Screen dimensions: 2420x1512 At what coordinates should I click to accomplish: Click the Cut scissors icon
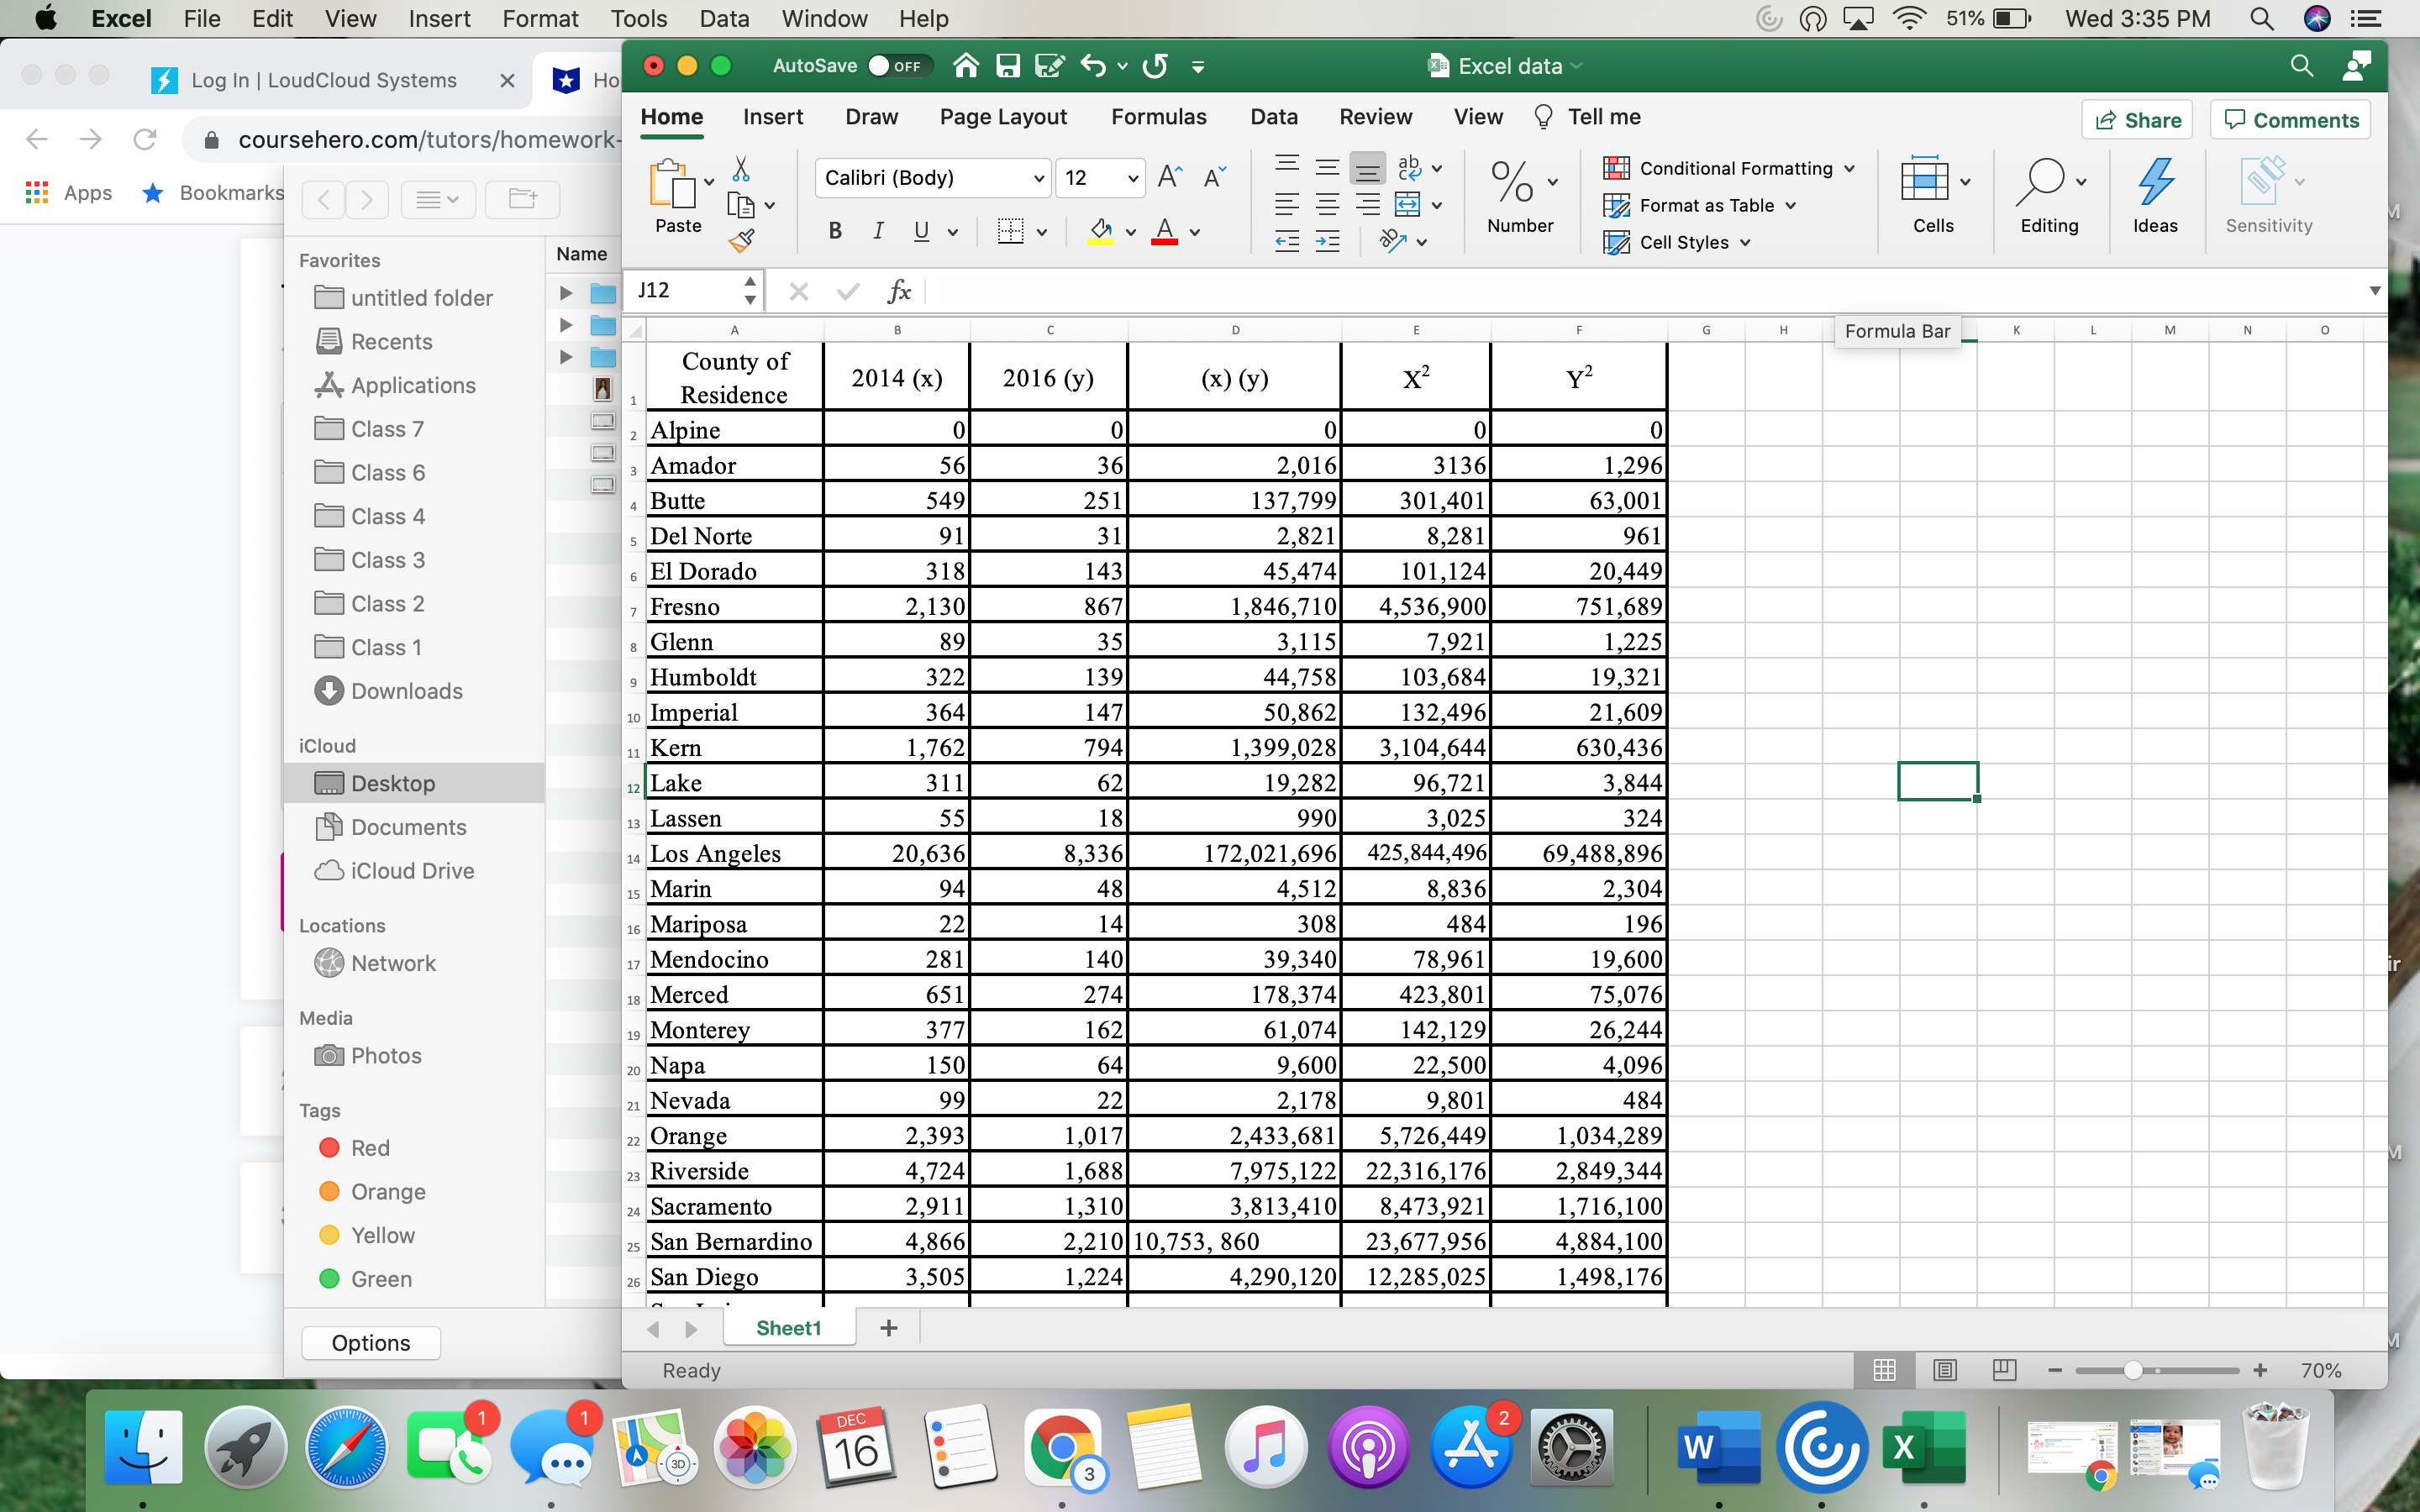point(741,168)
